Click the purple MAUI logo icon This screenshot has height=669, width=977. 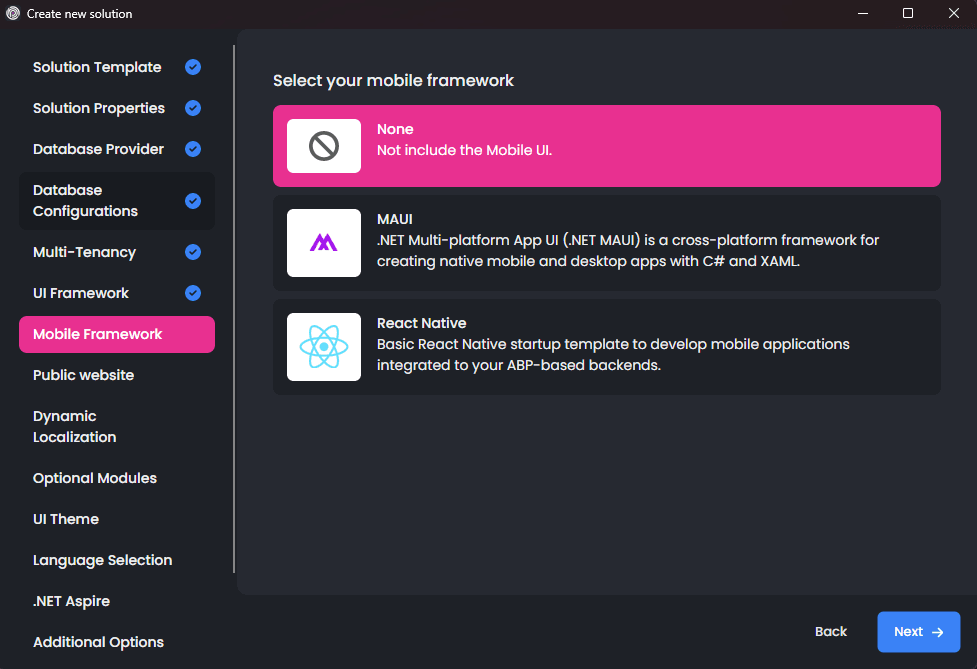(x=323, y=243)
